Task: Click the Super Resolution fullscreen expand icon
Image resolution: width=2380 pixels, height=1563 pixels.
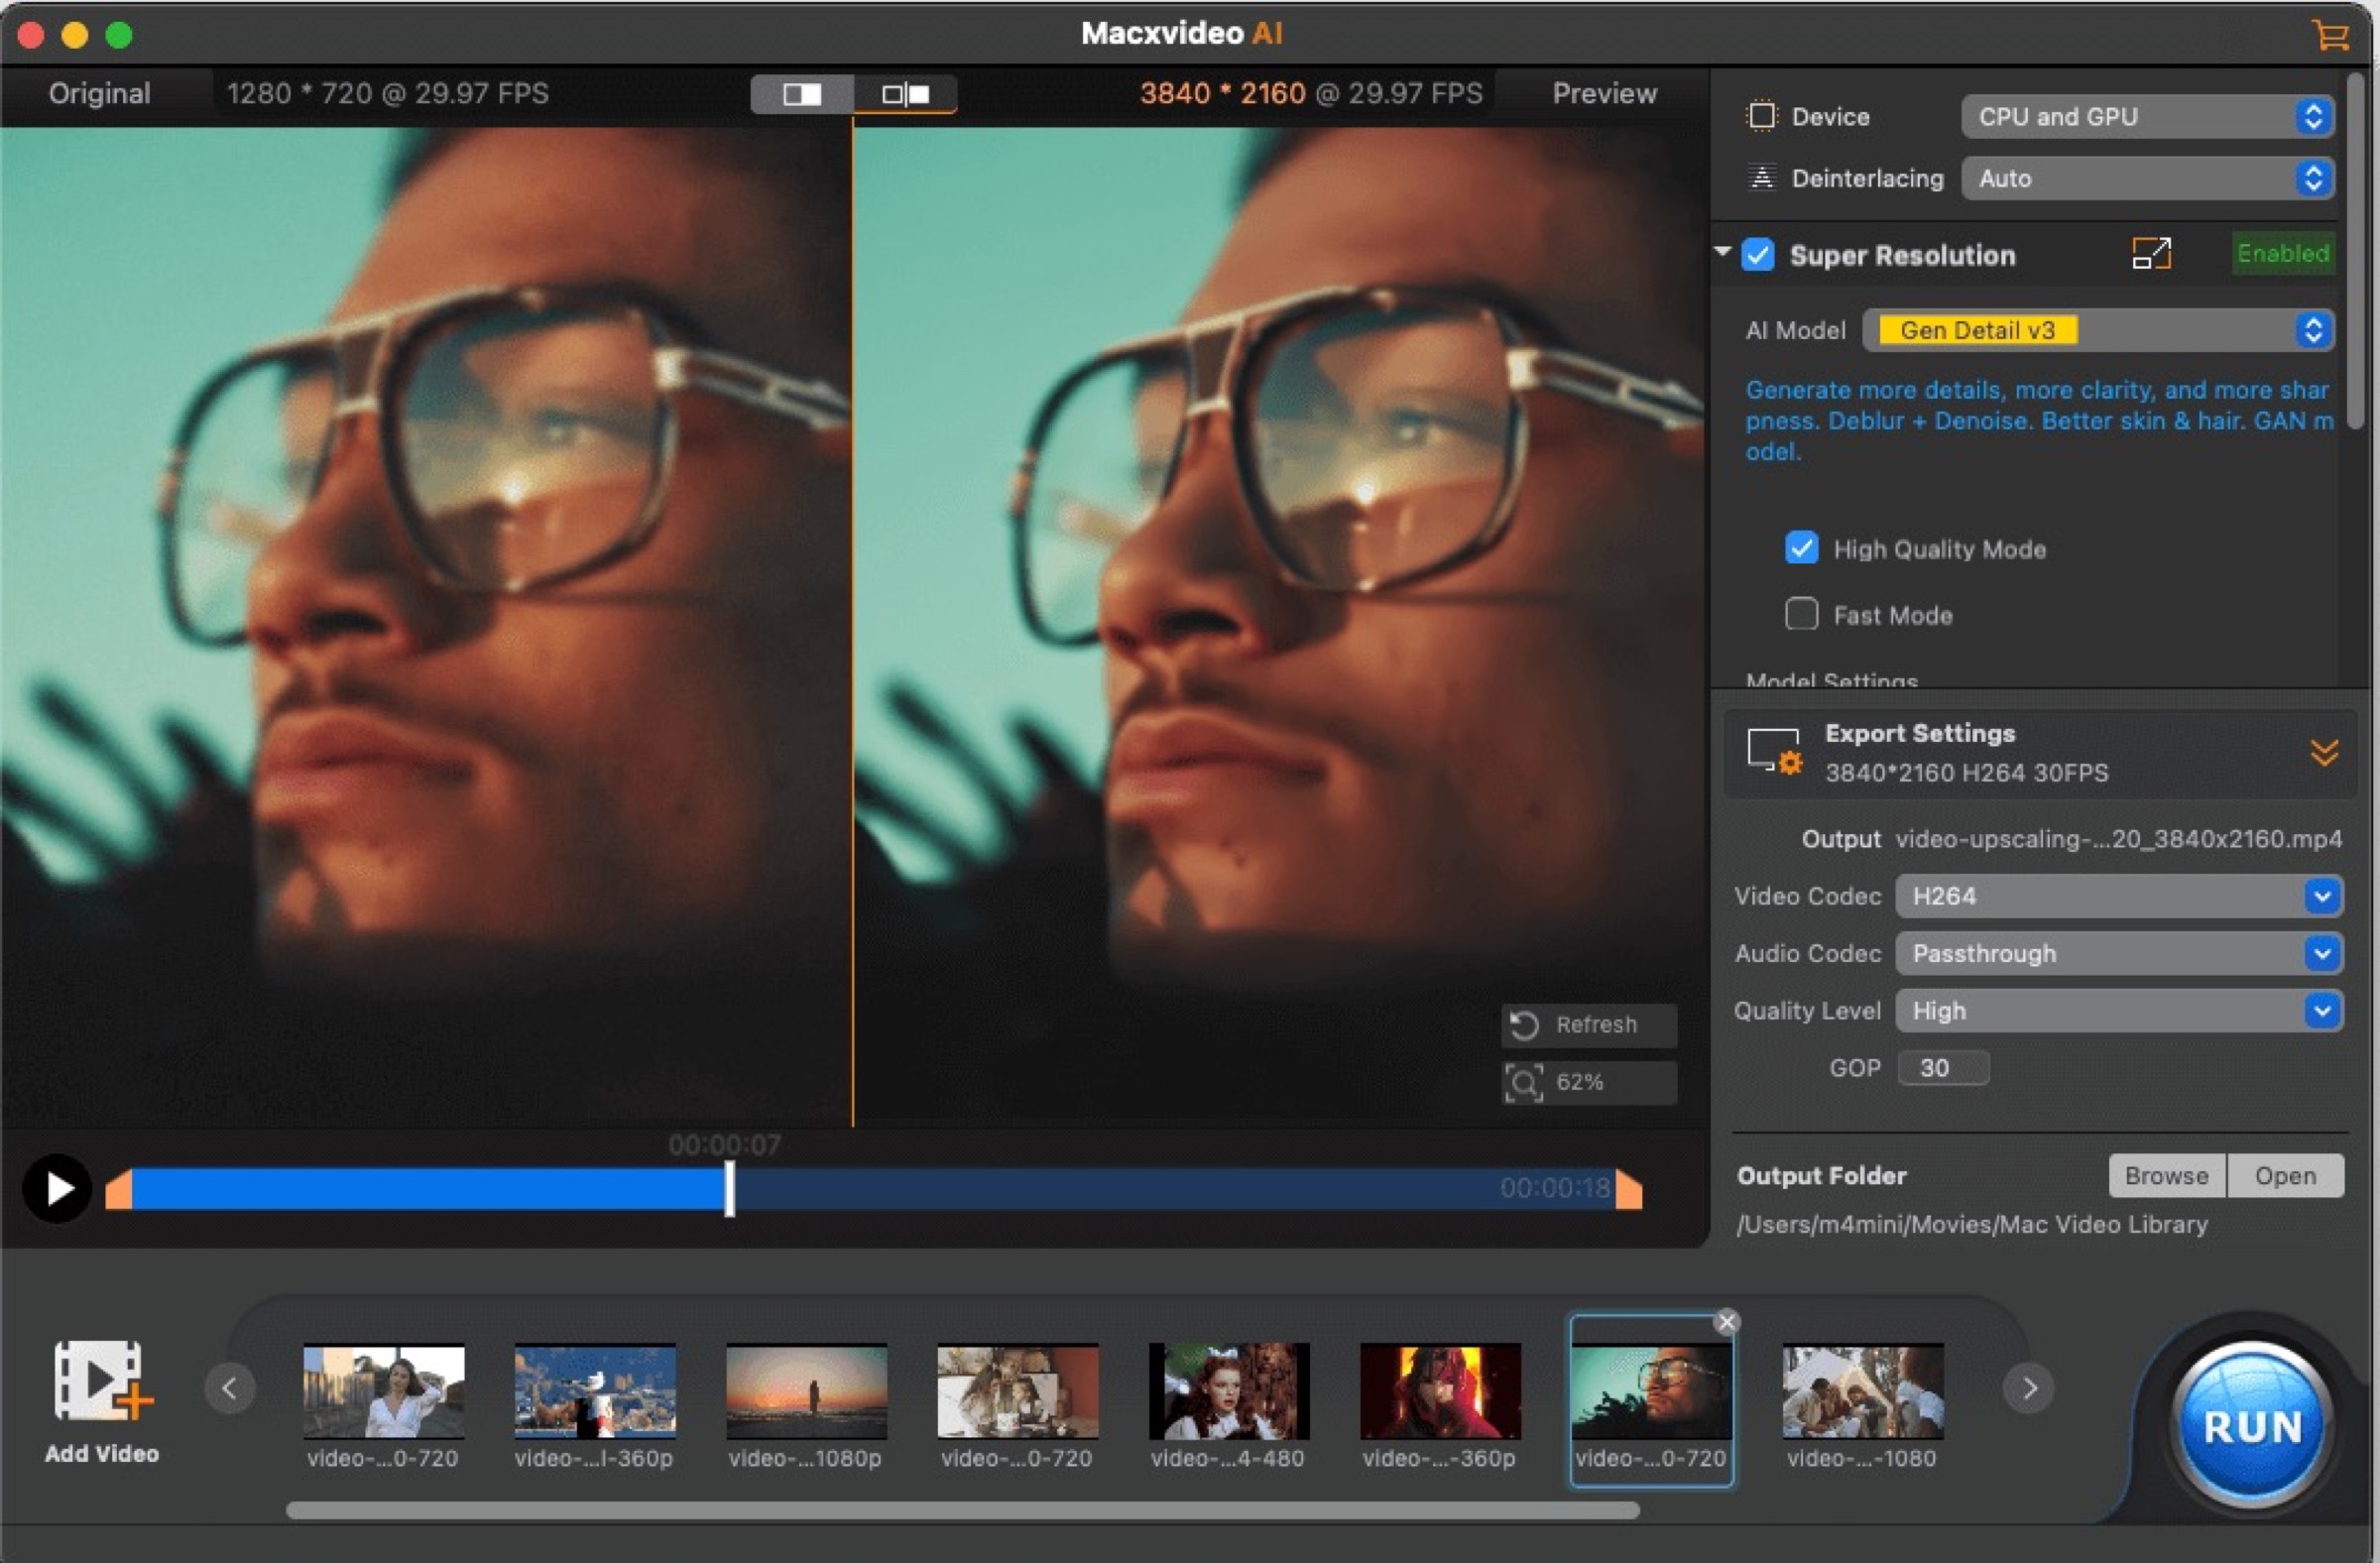Action: [2152, 253]
